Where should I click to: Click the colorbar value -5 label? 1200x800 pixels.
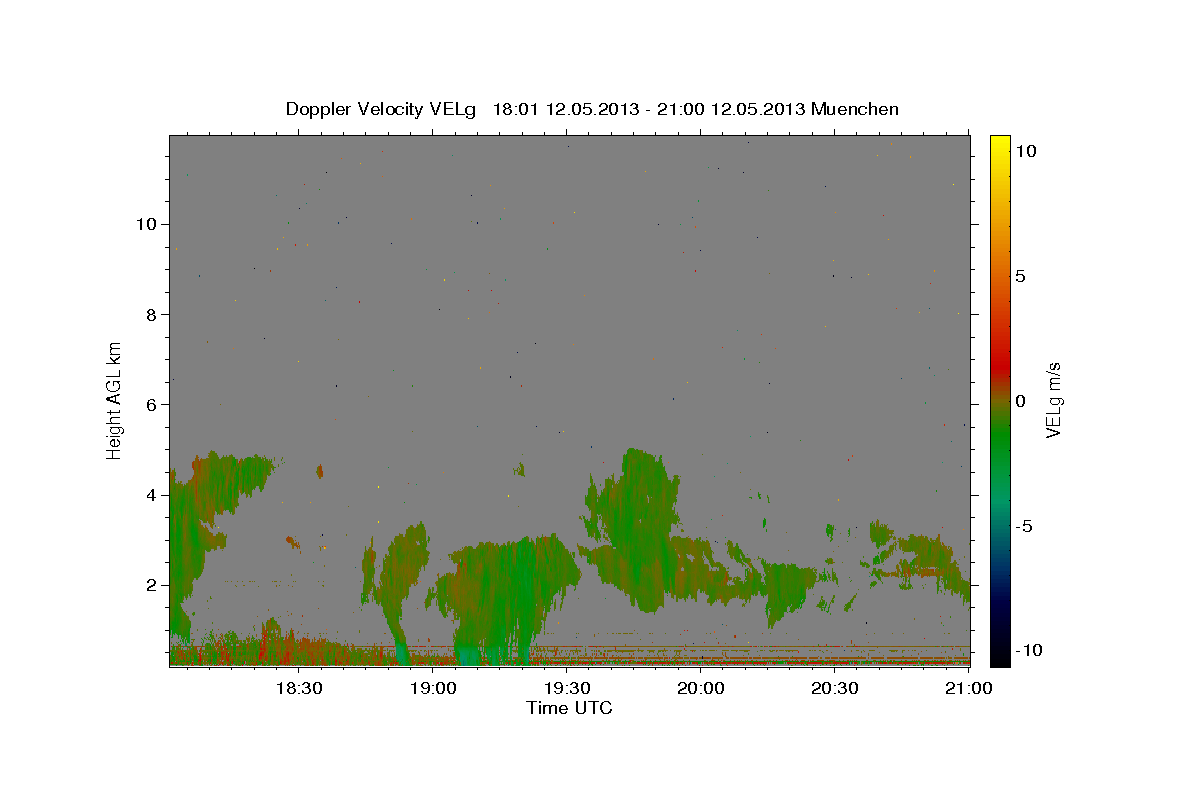1023,526
